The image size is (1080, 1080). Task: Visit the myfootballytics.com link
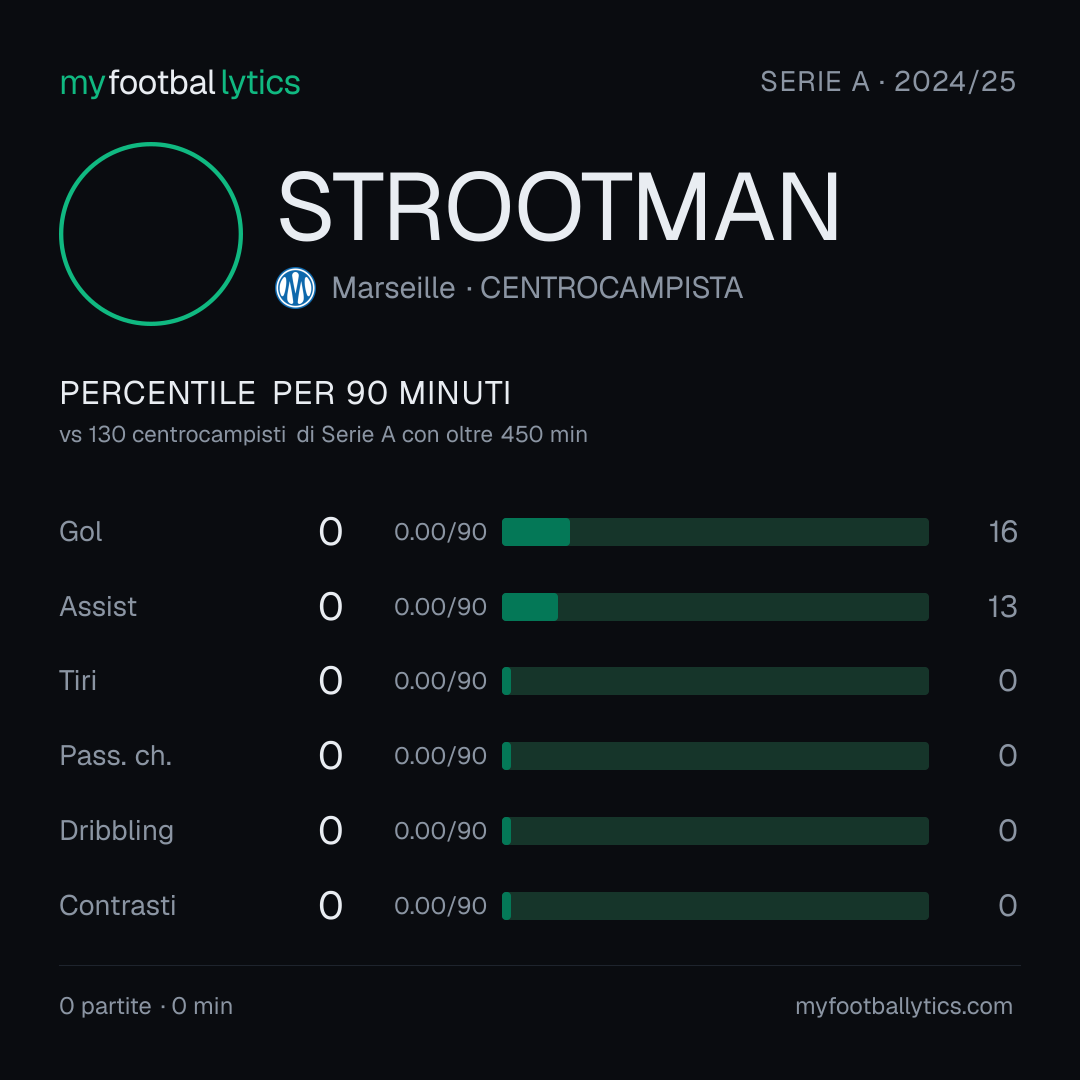[904, 1006]
